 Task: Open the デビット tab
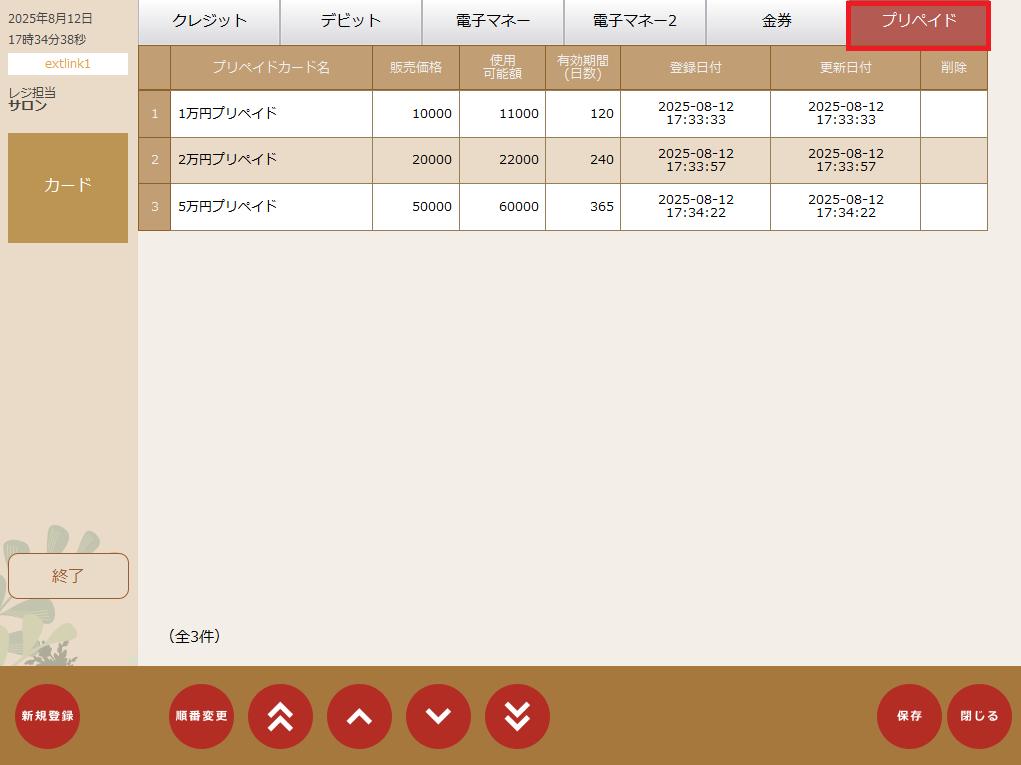point(351,22)
